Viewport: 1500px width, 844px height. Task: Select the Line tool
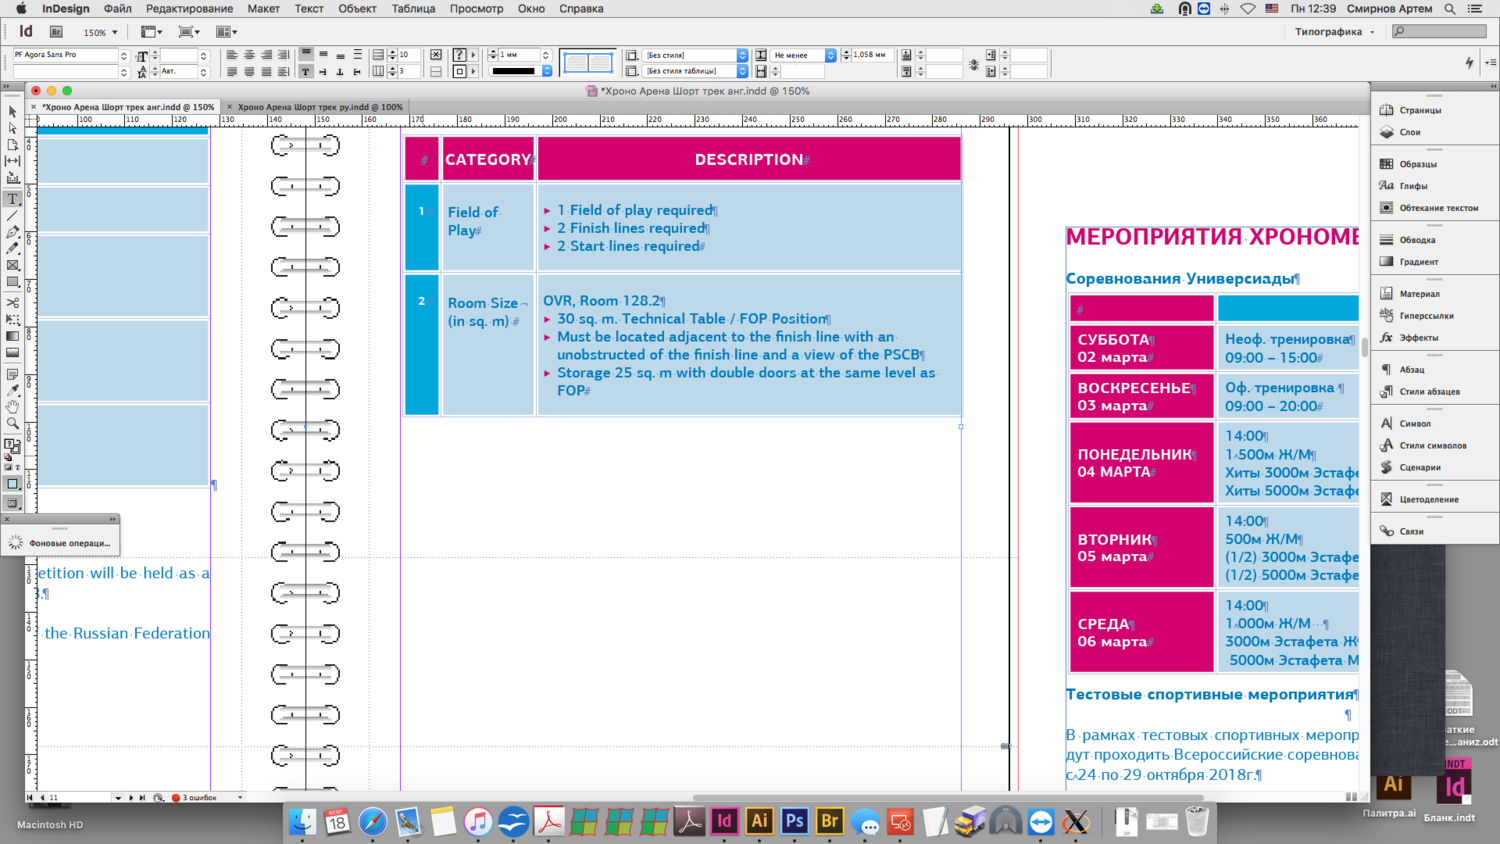(13, 216)
